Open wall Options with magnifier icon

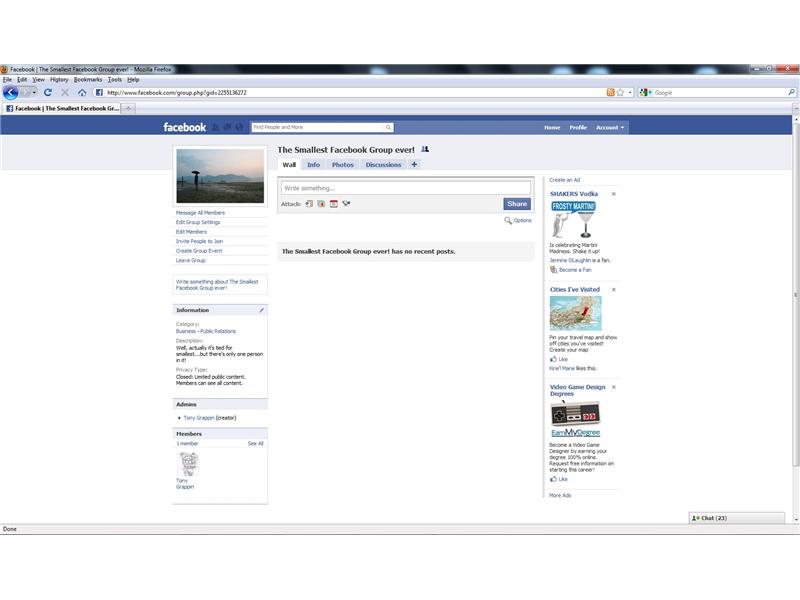click(x=518, y=220)
